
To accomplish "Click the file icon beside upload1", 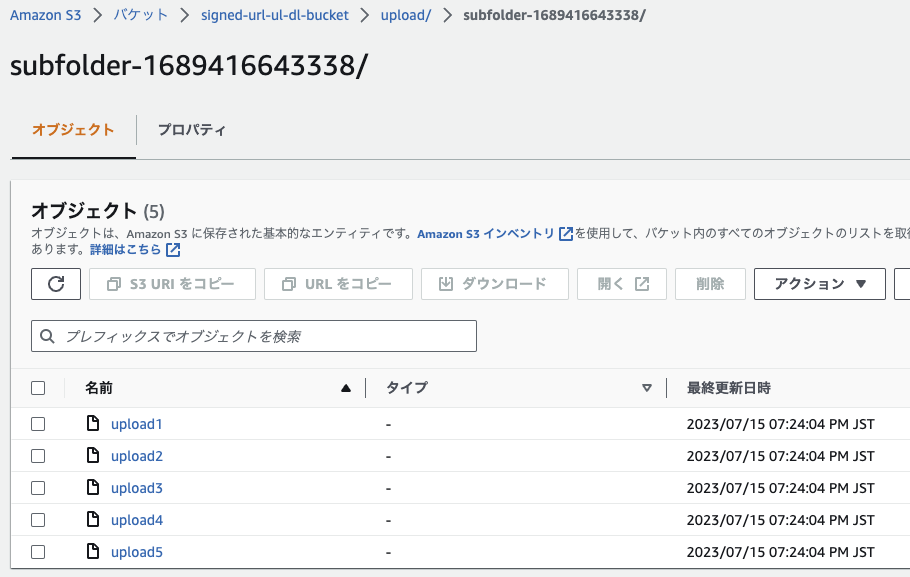I will pyautogui.click(x=93, y=423).
